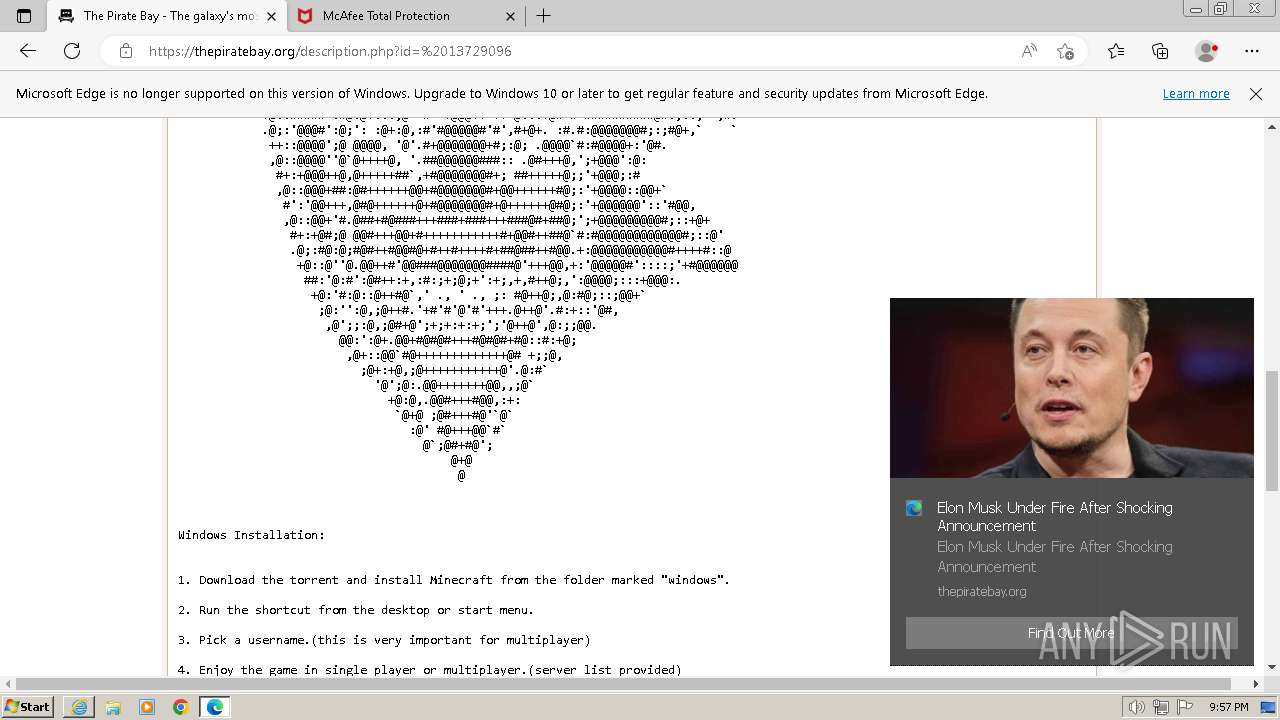Open Action Center flag tray icon
Viewport: 1280px width, 720px height.
pos(1185,707)
